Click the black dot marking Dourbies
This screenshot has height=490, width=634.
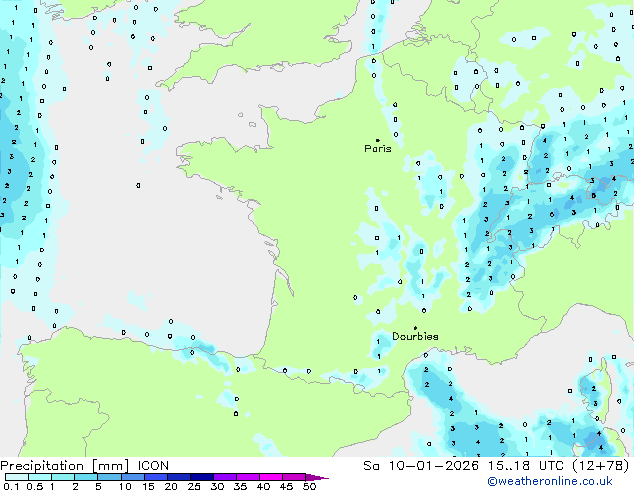coord(415,328)
